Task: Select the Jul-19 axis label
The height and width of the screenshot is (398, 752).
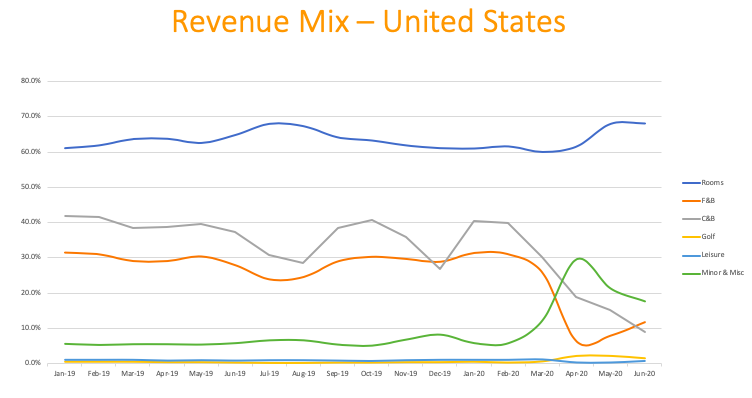Action: coord(269,374)
